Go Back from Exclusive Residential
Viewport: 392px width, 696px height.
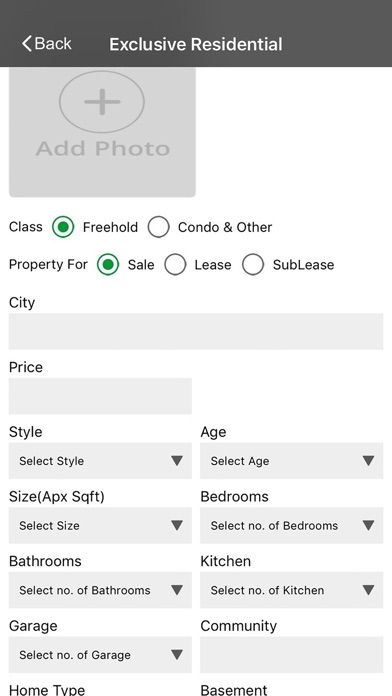click(x=47, y=44)
